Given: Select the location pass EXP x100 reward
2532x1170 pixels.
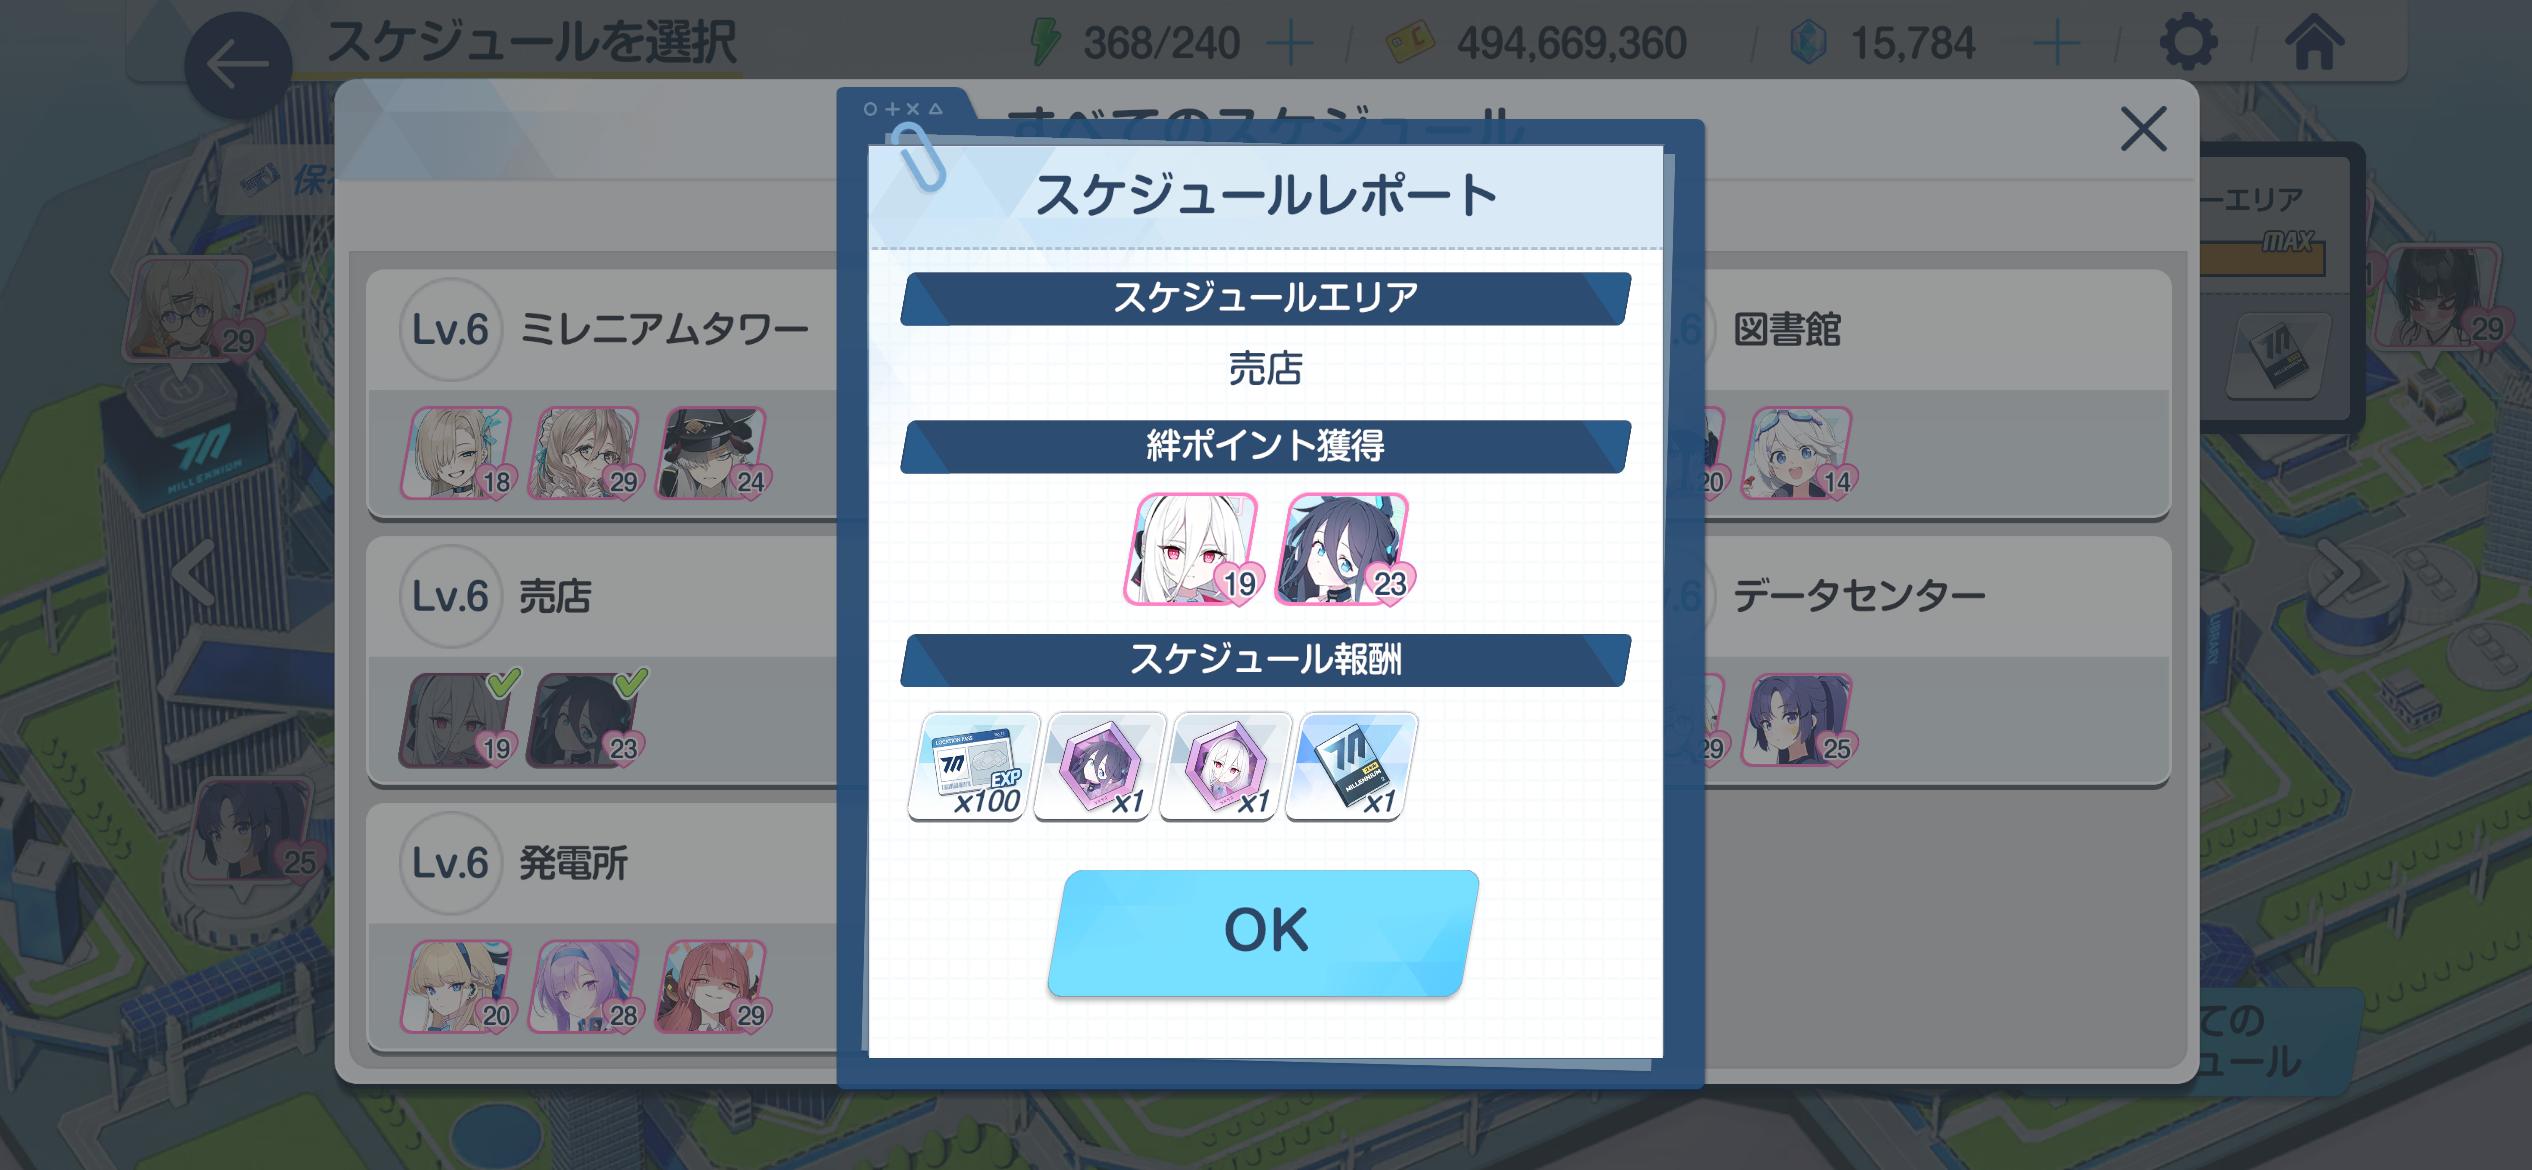Looking at the screenshot, I should [974, 766].
